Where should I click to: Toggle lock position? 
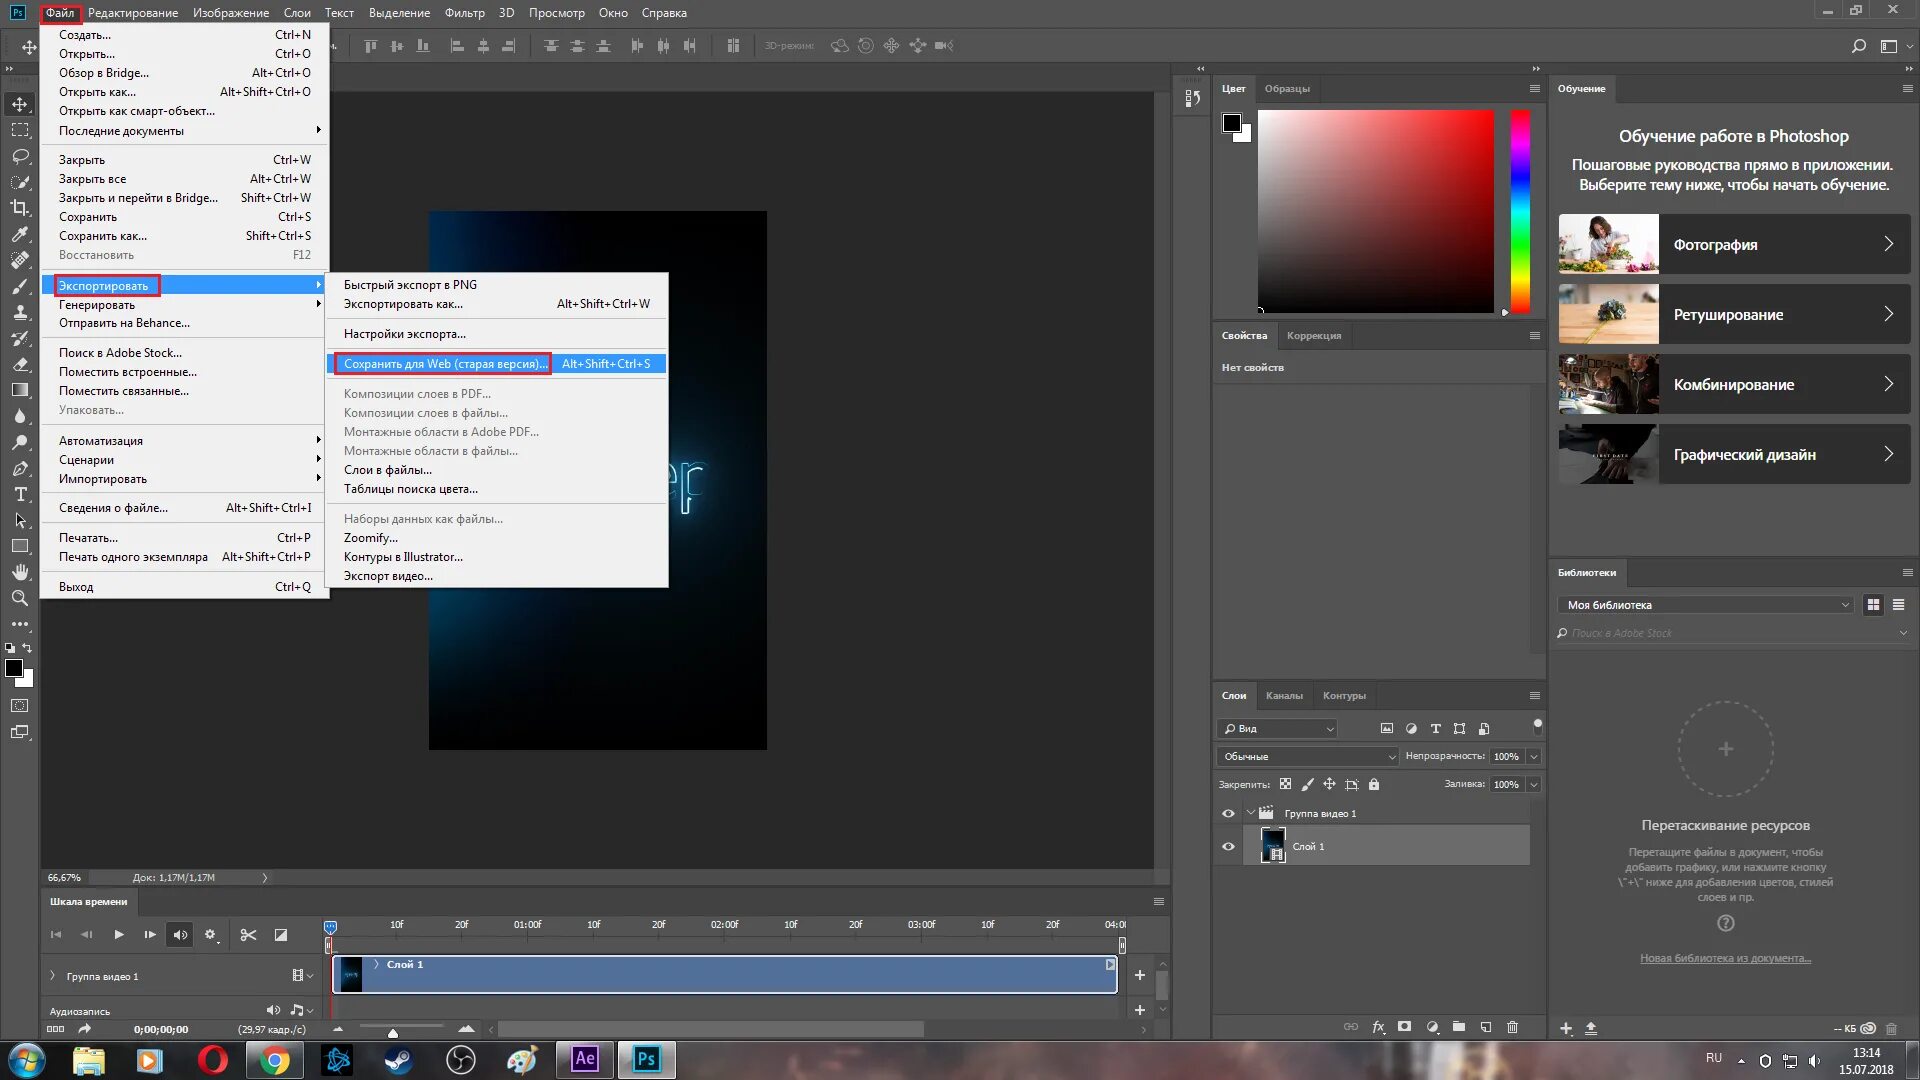tap(1329, 784)
